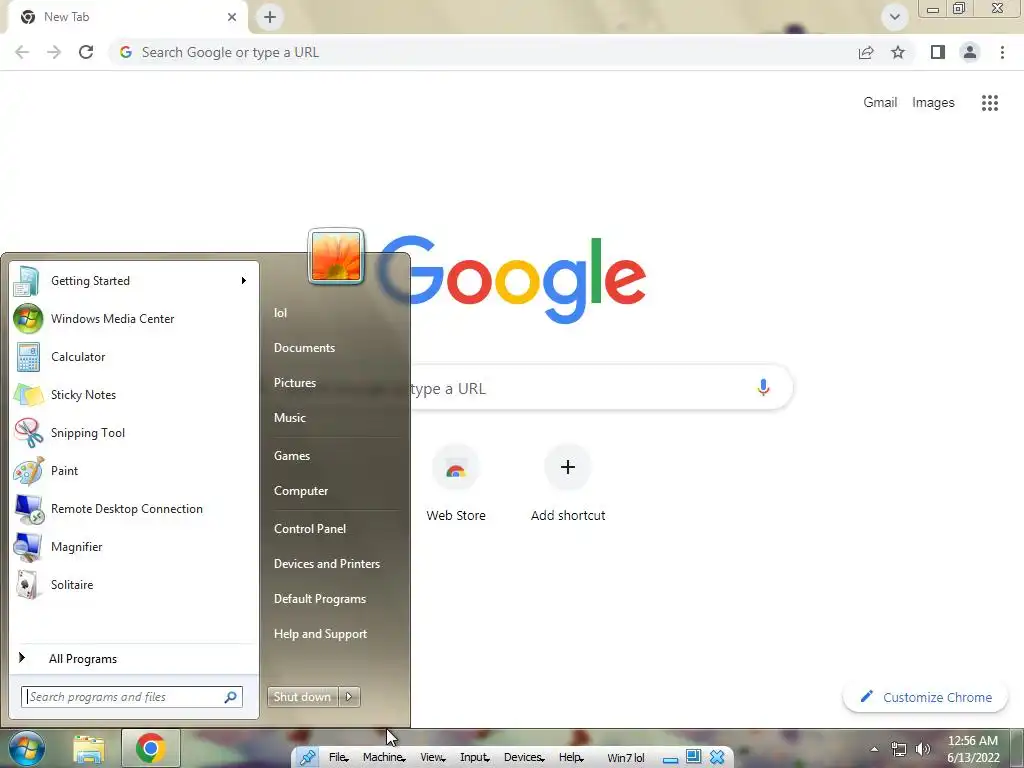The width and height of the screenshot is (1024, 768).
Task: Open Windows Media Center via its icon
Action: point(28,319)
